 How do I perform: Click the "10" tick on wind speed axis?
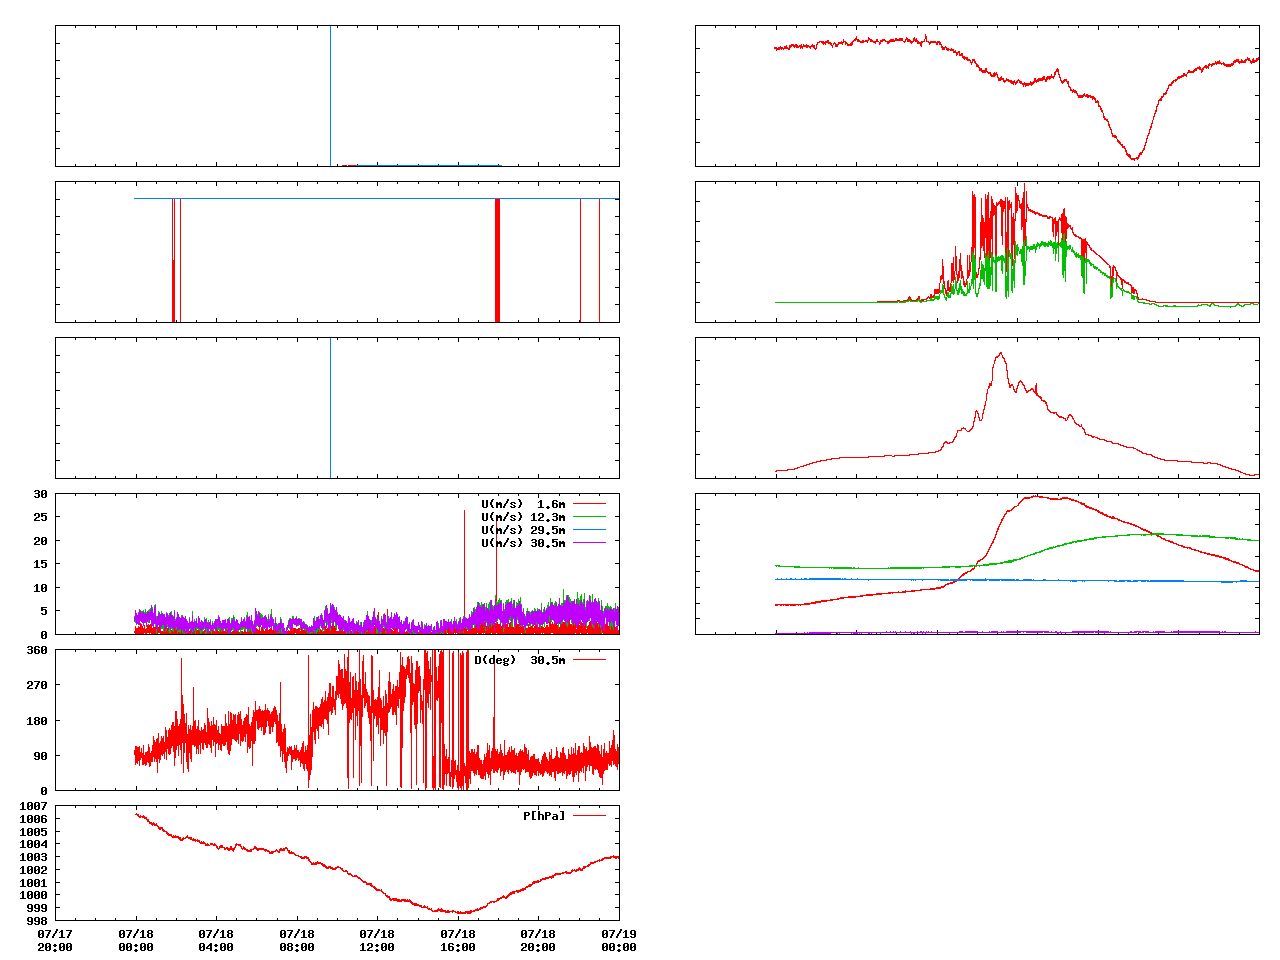click(x=40, y=588)
